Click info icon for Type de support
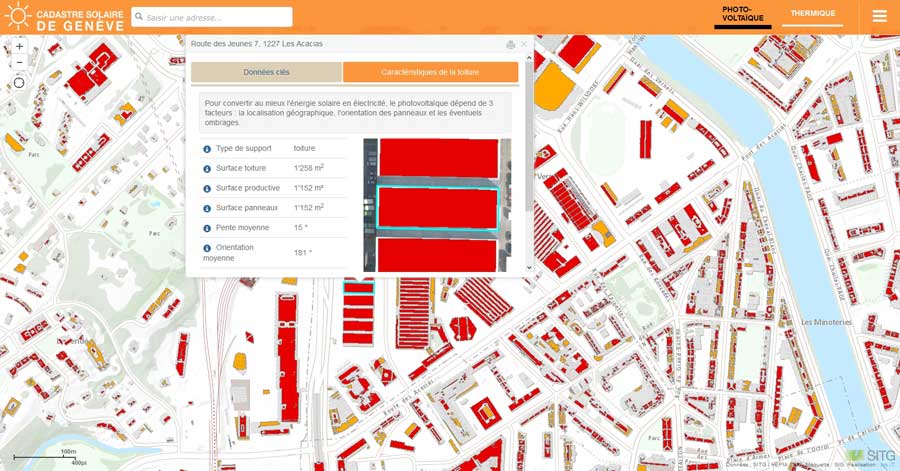The image size is (900, 471). (x=207, y=149)
